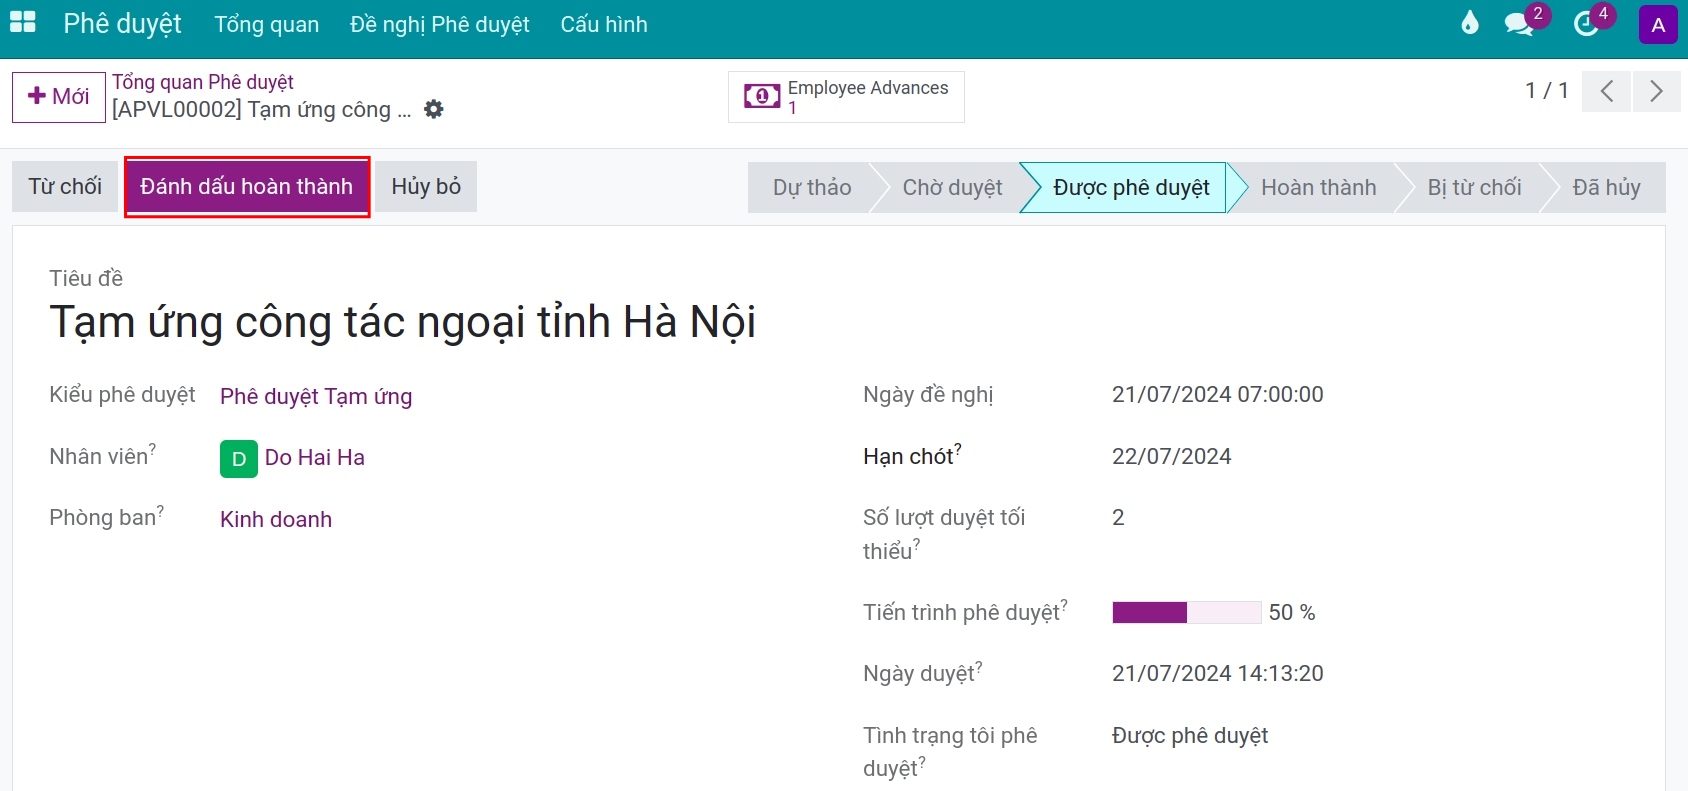Viewport: 1688px width, 791px height.
Task: Open the activities clock icon
Action: [1586, 24]
